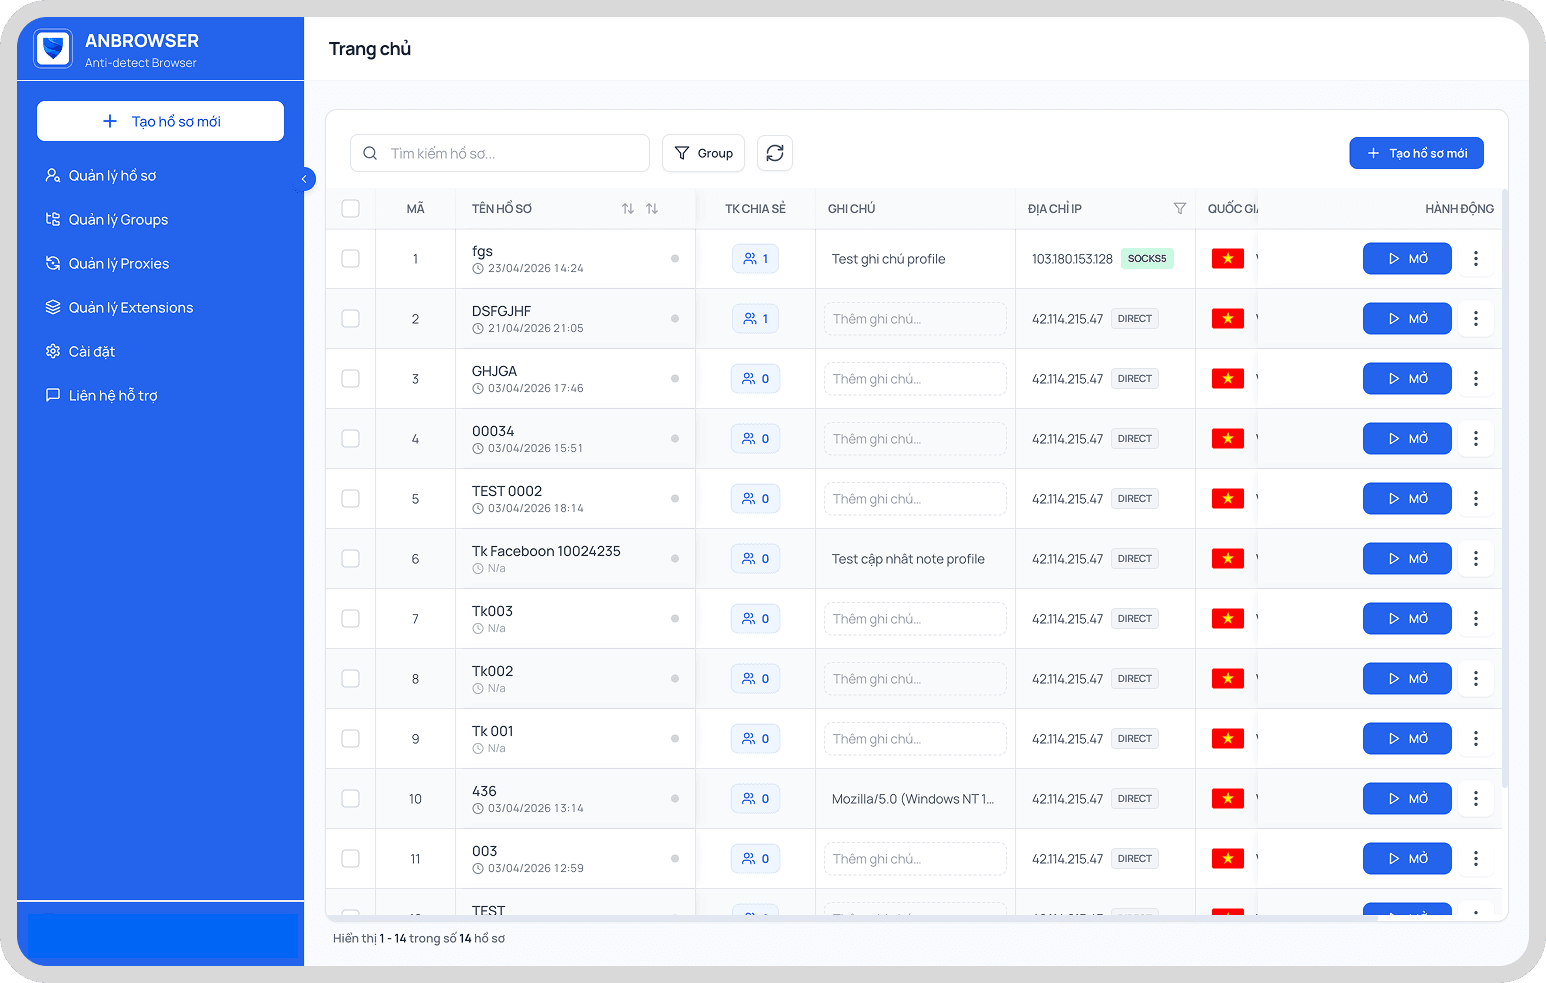
Task: Click 'Test ghi chú profile' note
Action: [888, 259]
